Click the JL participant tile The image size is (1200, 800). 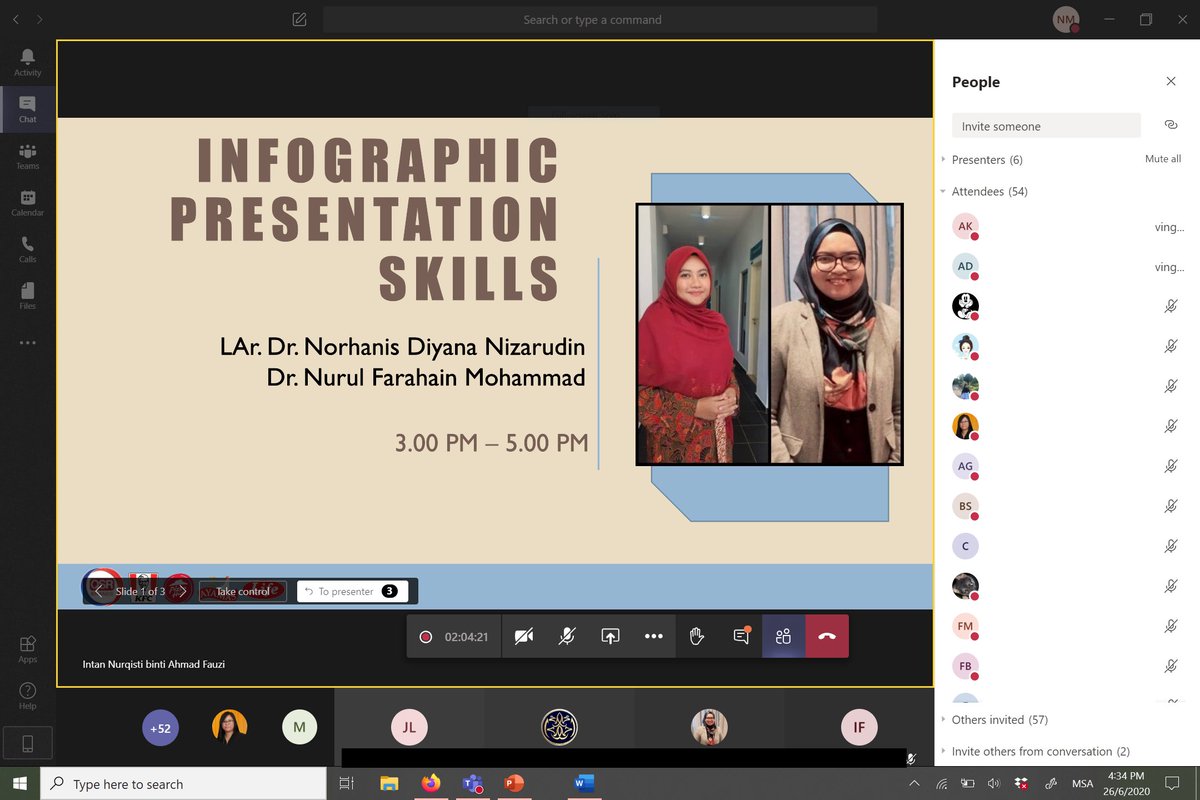click(409, 728)
